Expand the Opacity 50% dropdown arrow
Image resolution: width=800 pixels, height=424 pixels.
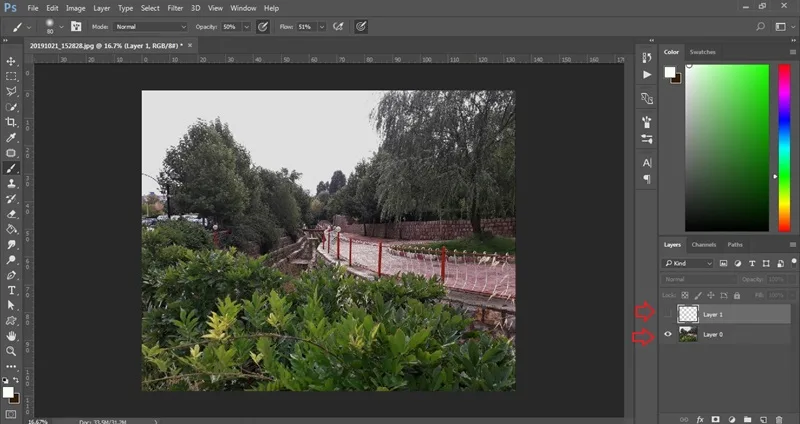246,27
